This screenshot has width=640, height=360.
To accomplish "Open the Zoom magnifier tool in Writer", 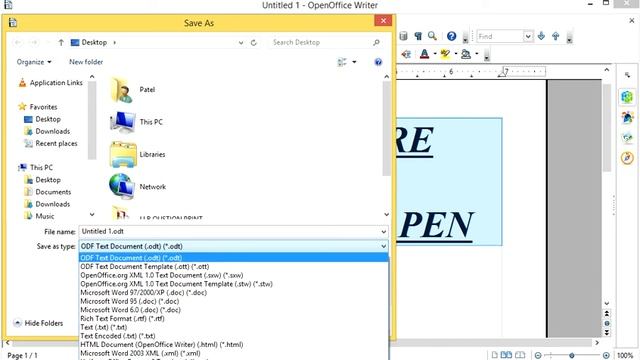I will click(x=432, y=36).
